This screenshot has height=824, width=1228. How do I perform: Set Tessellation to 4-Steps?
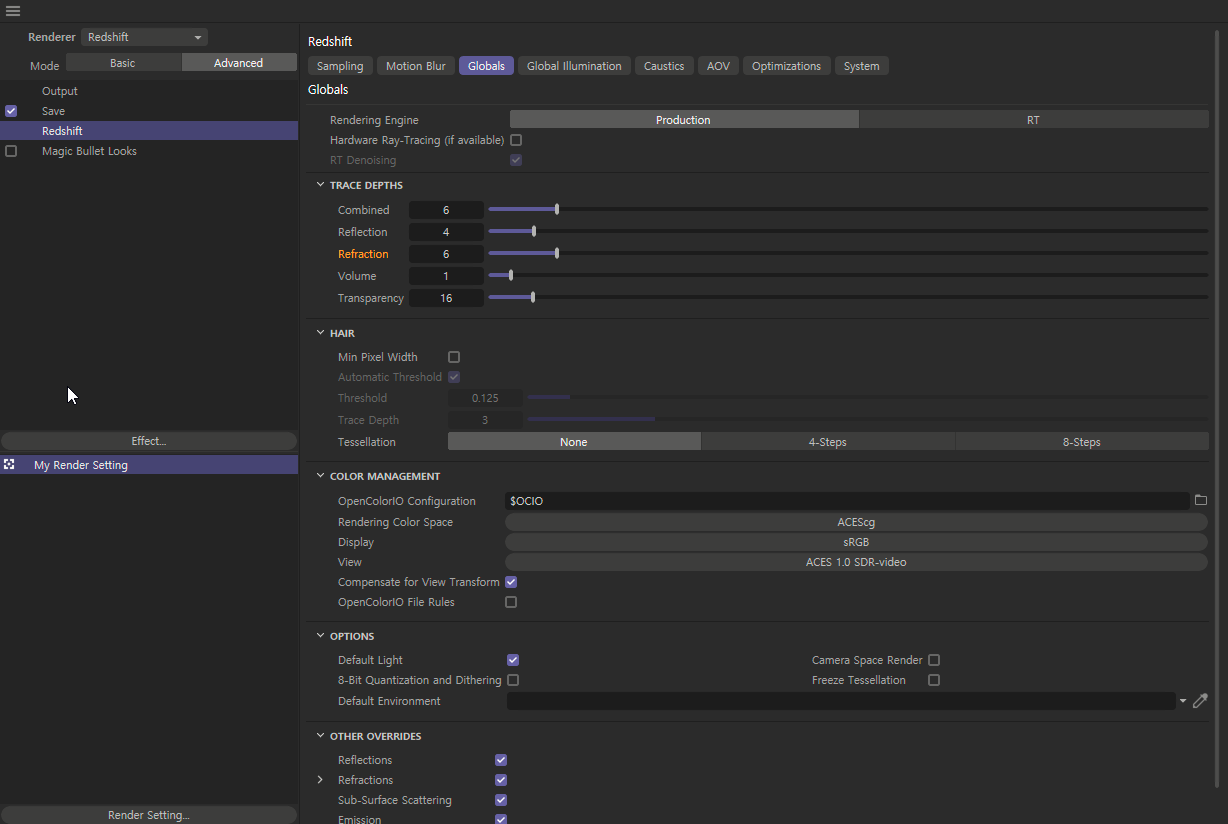828,442
